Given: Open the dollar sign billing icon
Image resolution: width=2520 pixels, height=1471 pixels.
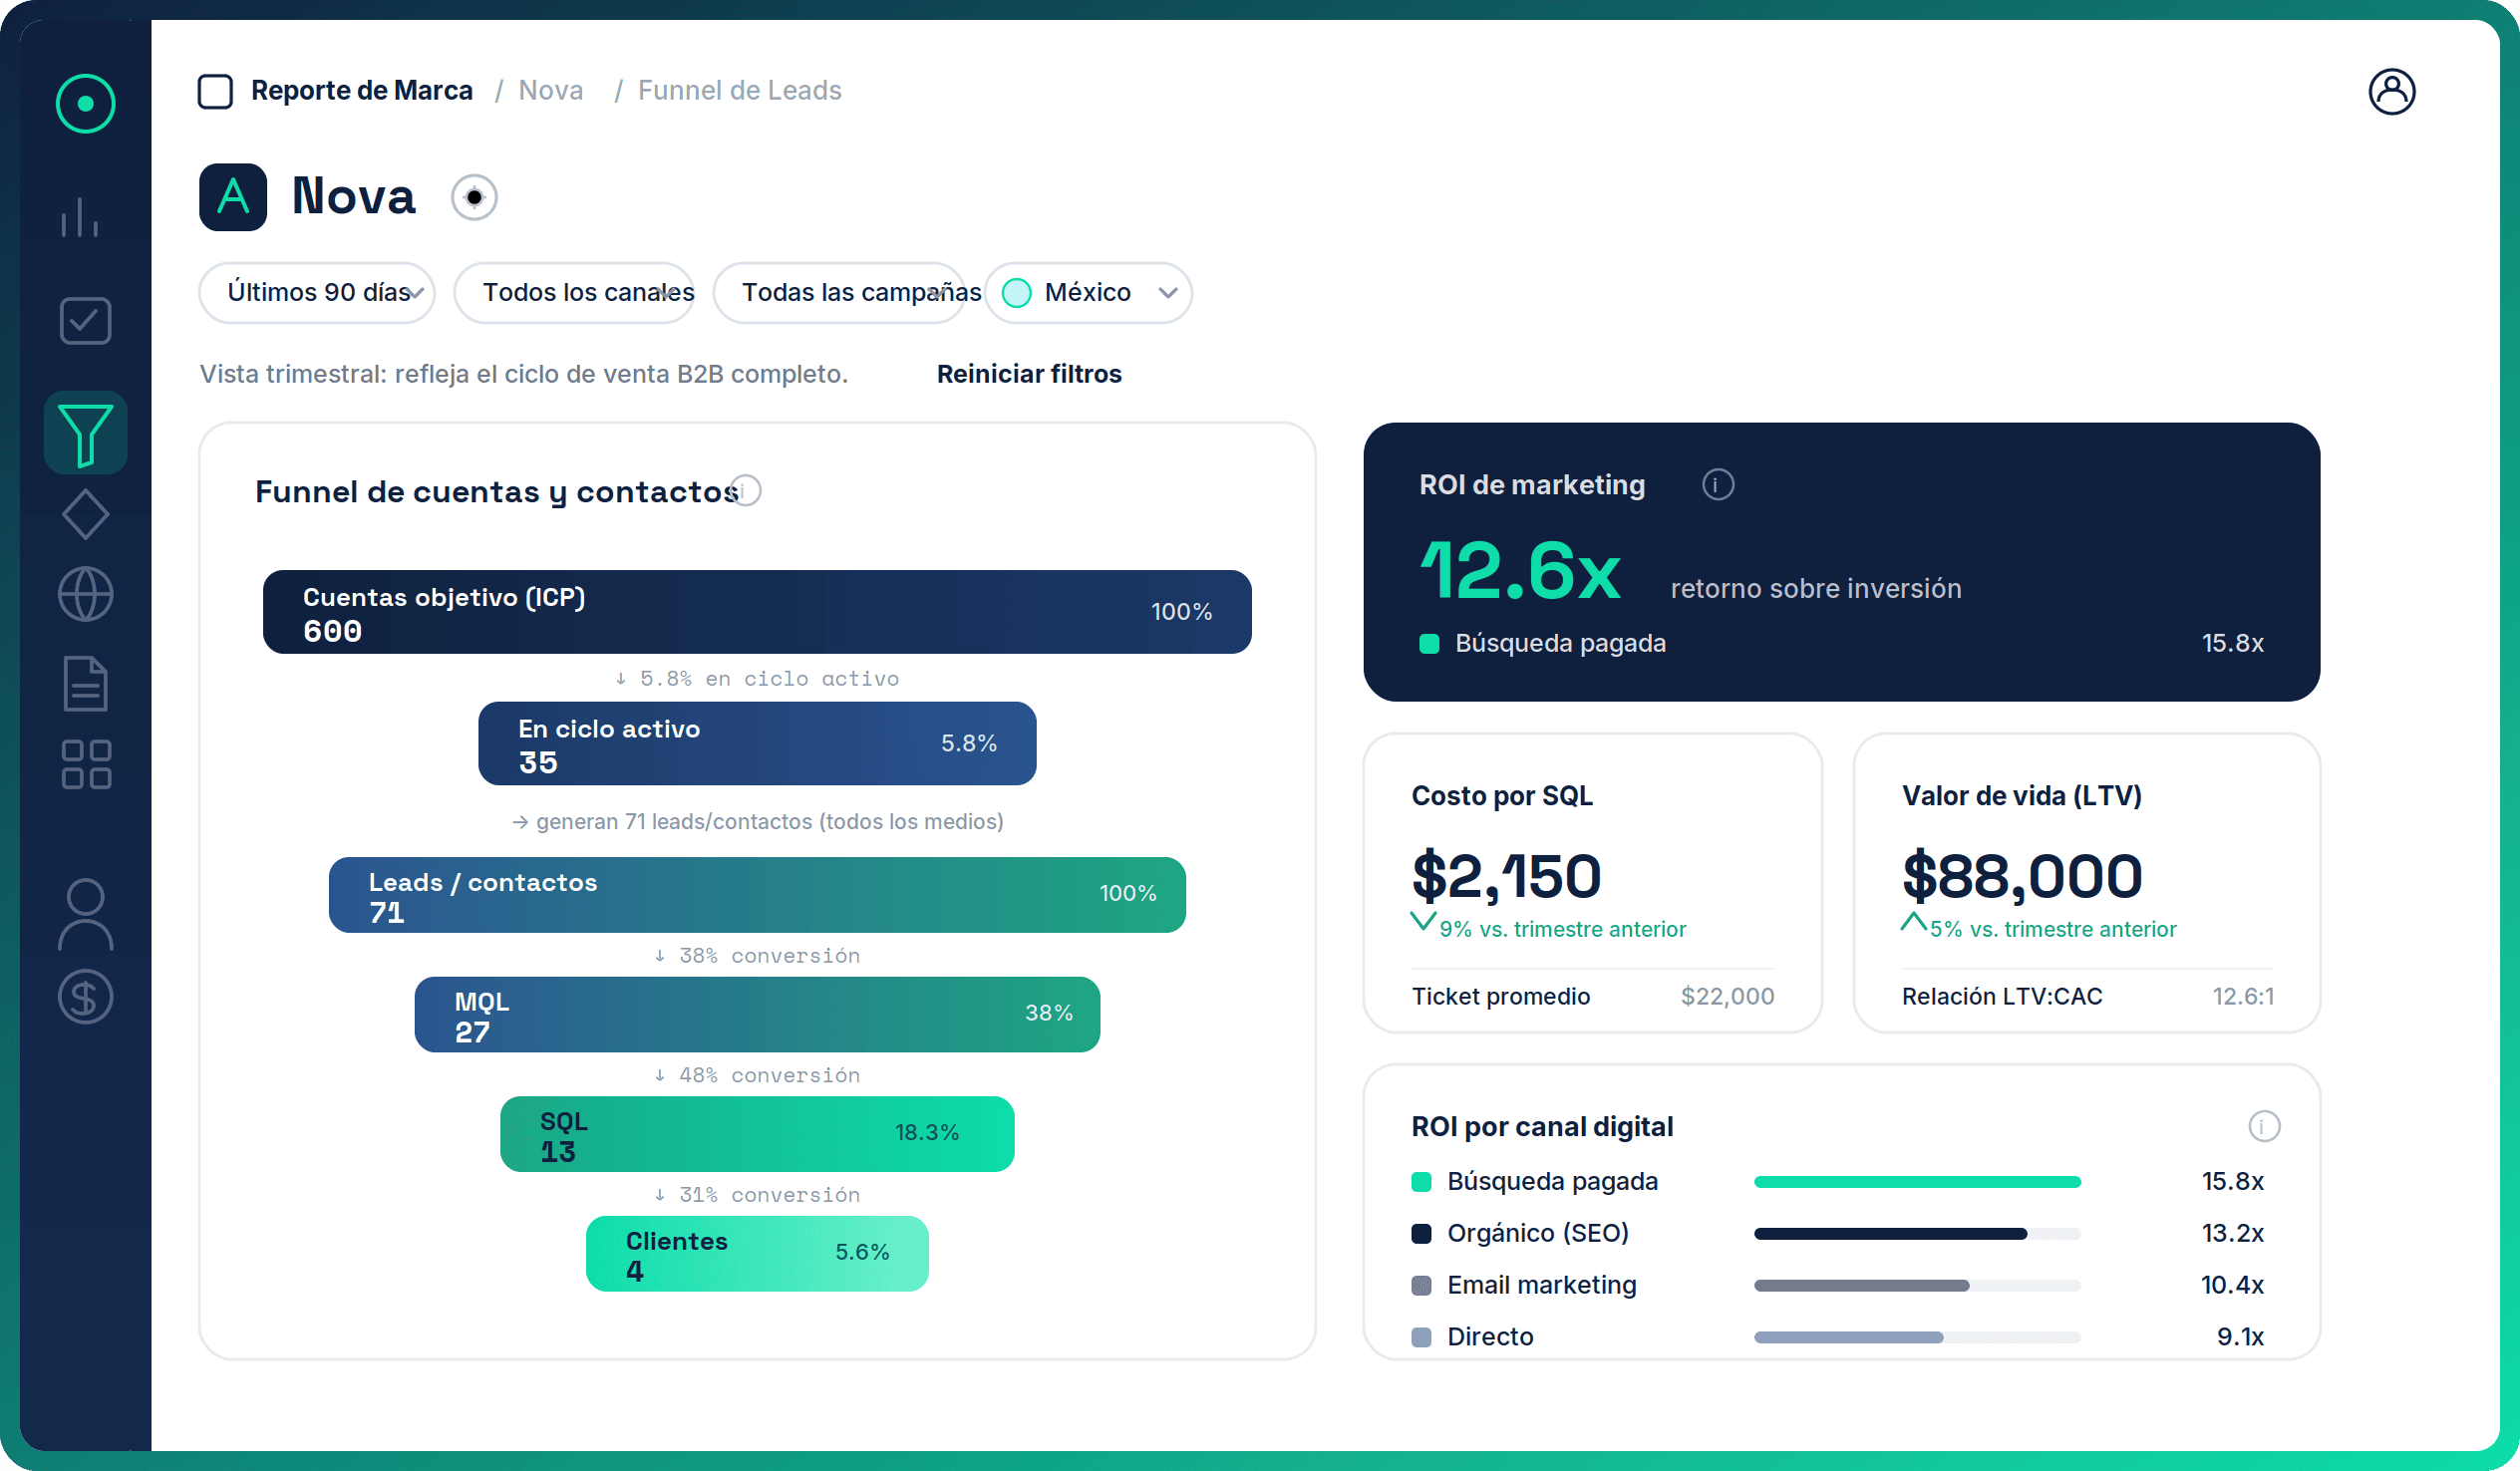Looking at the screenshot, I should click(x=85, y=997).
